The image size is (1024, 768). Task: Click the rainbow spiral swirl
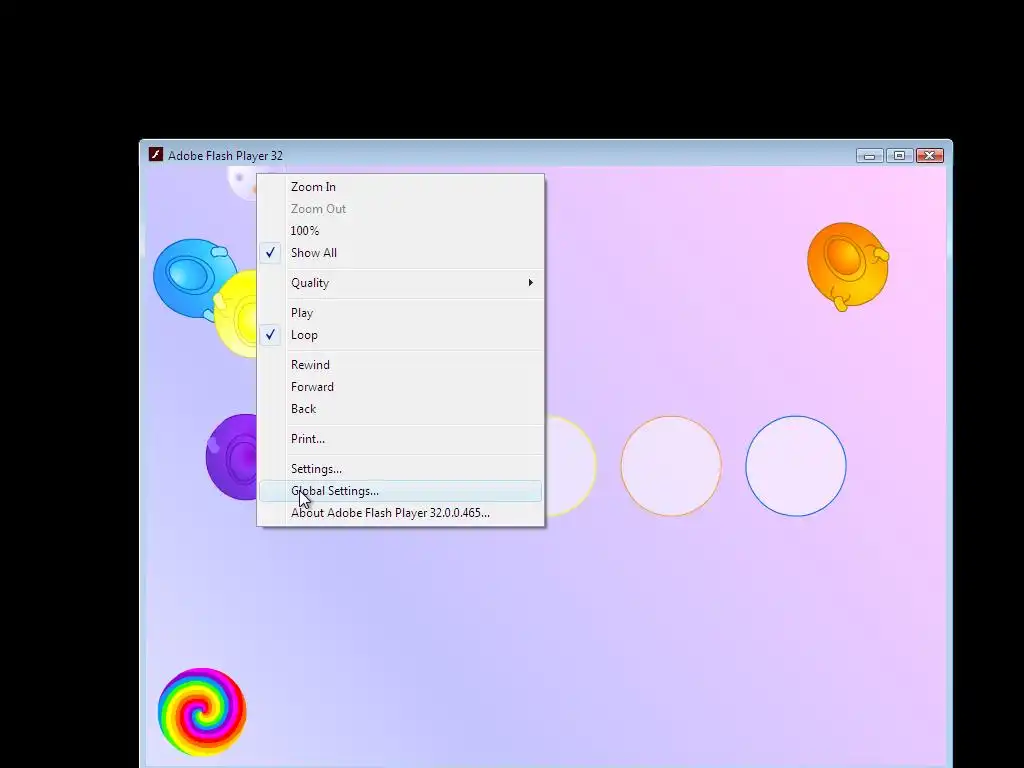[202, 712]
